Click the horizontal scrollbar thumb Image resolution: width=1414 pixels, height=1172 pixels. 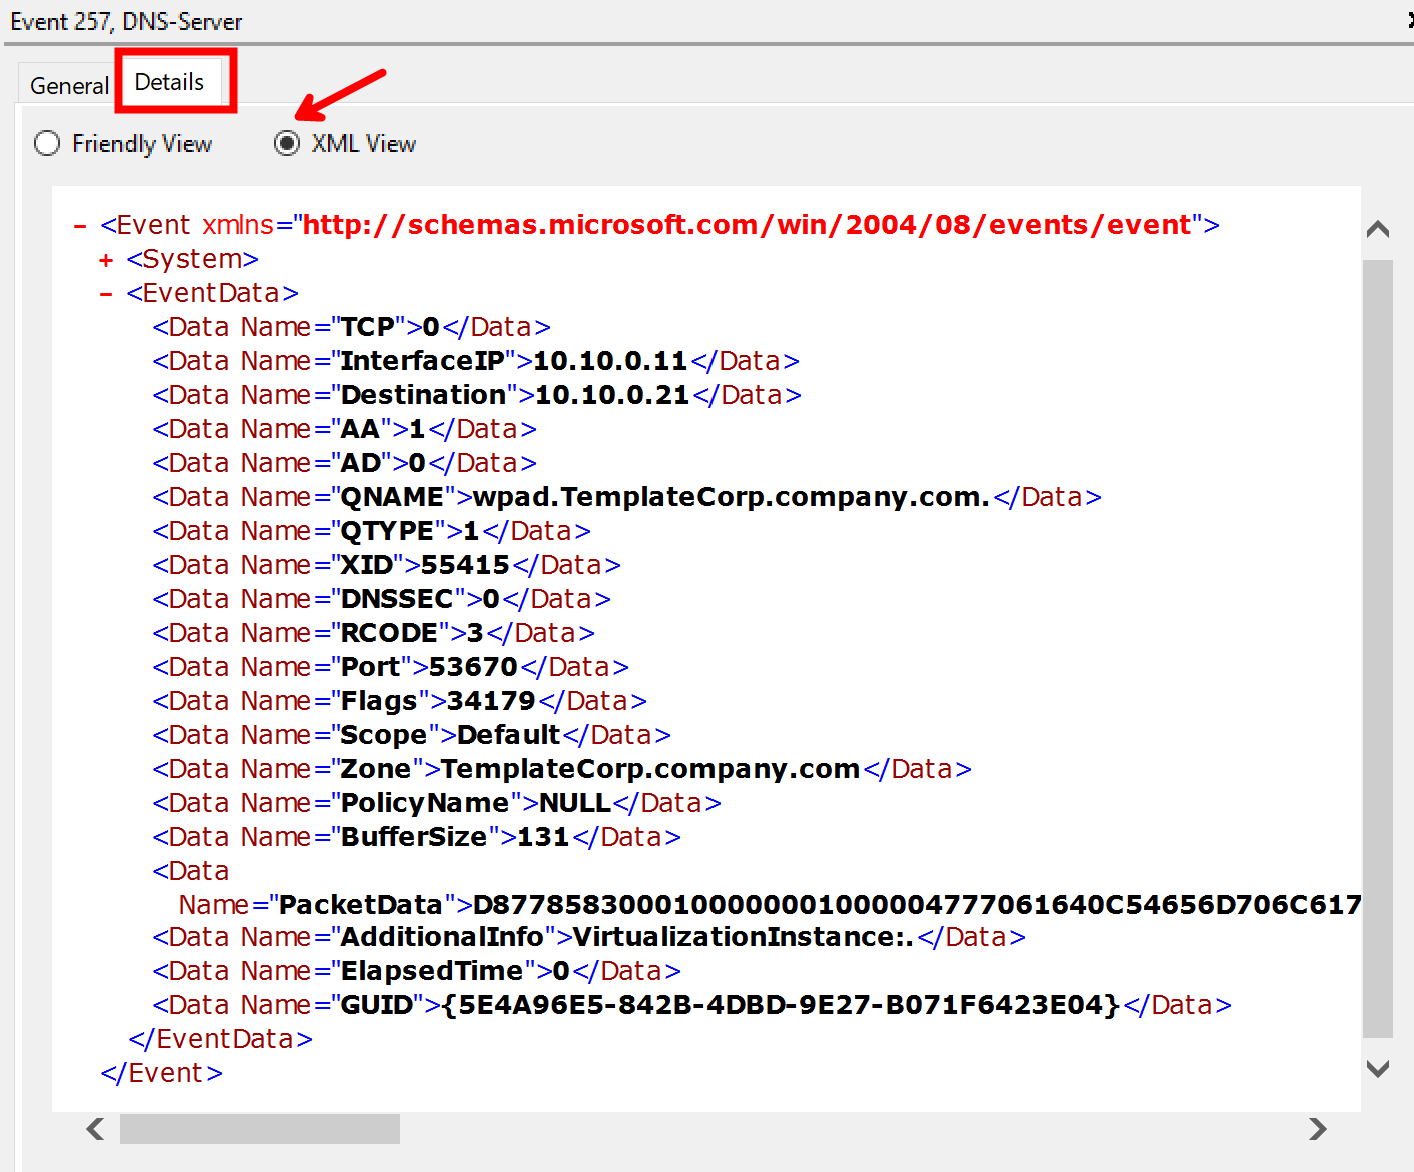(x=259, y=1129)
